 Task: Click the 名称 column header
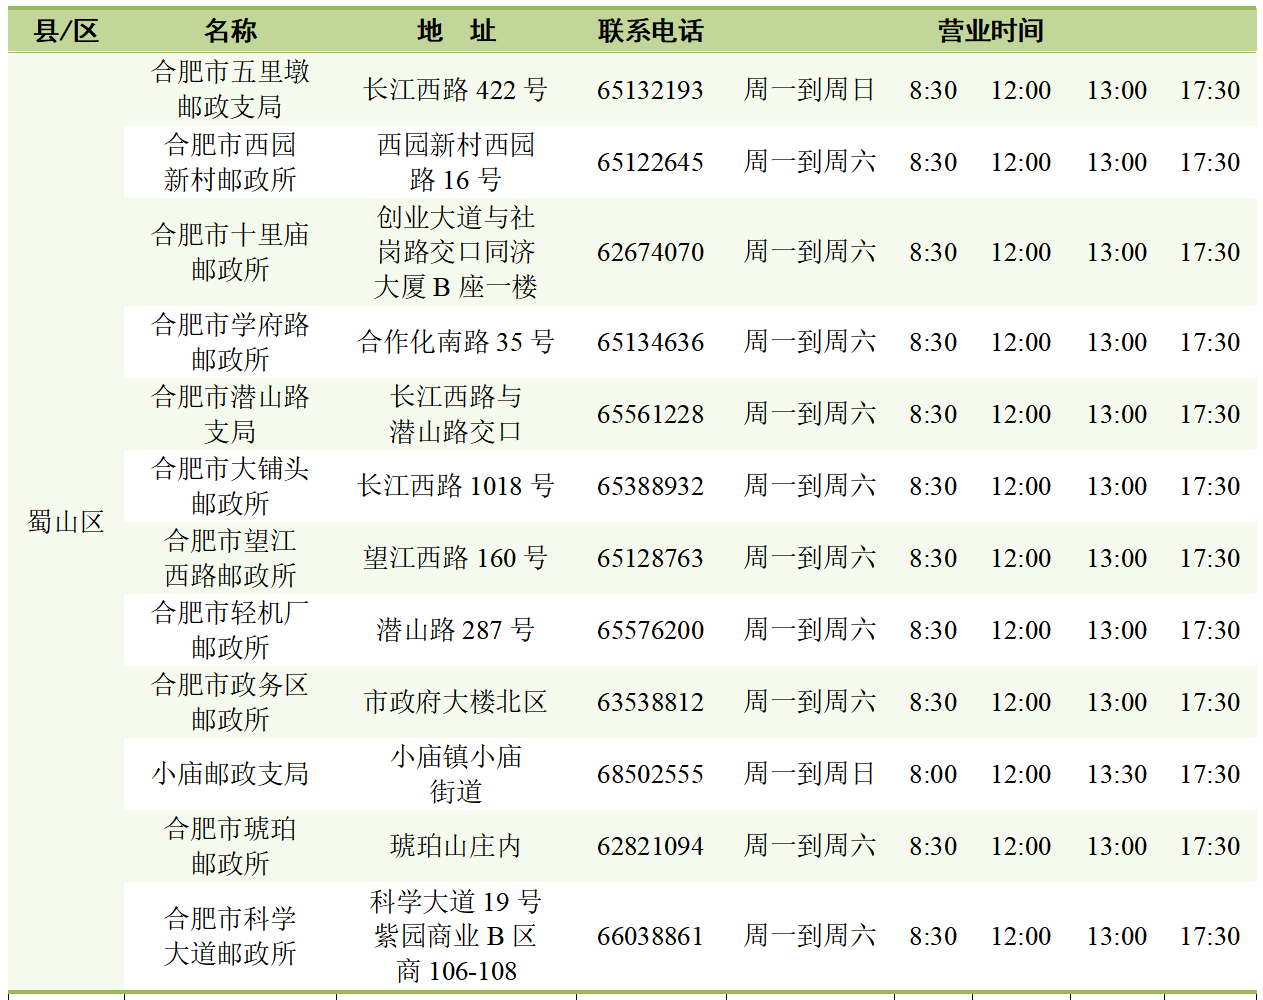click(230, 31)
